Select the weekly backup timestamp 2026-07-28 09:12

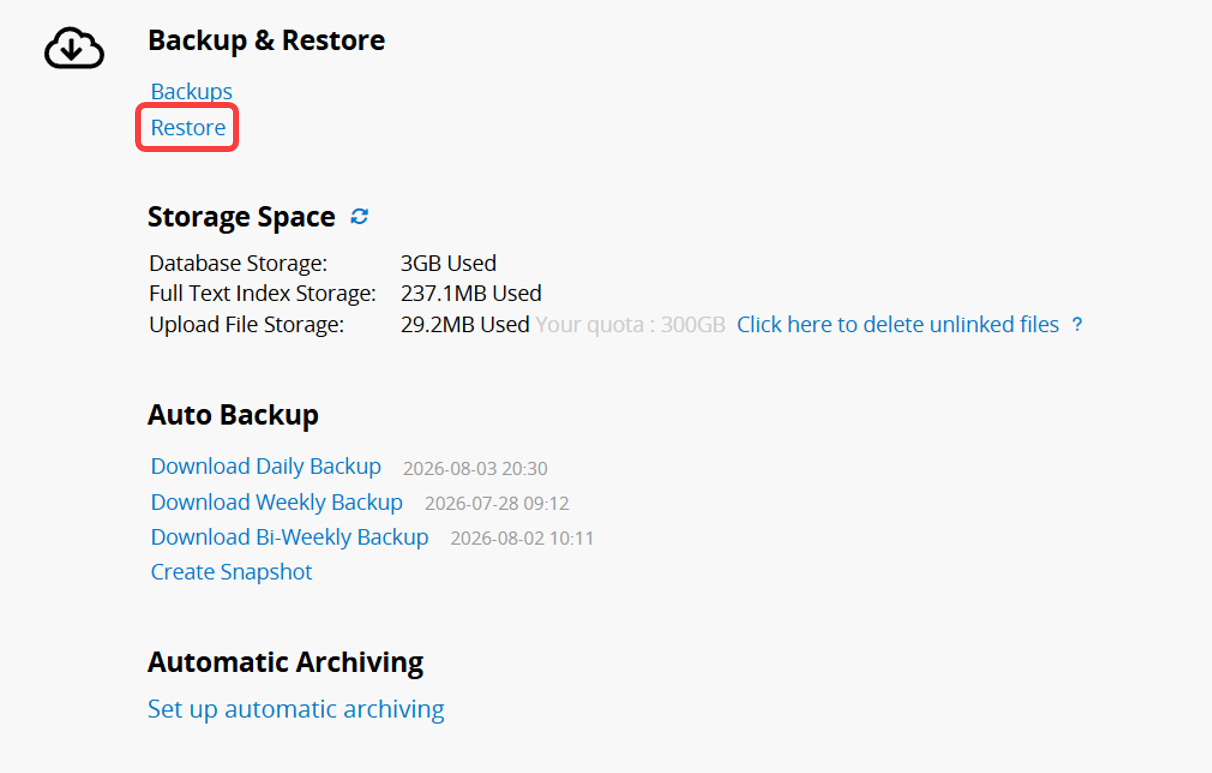(x=497, y=503)
